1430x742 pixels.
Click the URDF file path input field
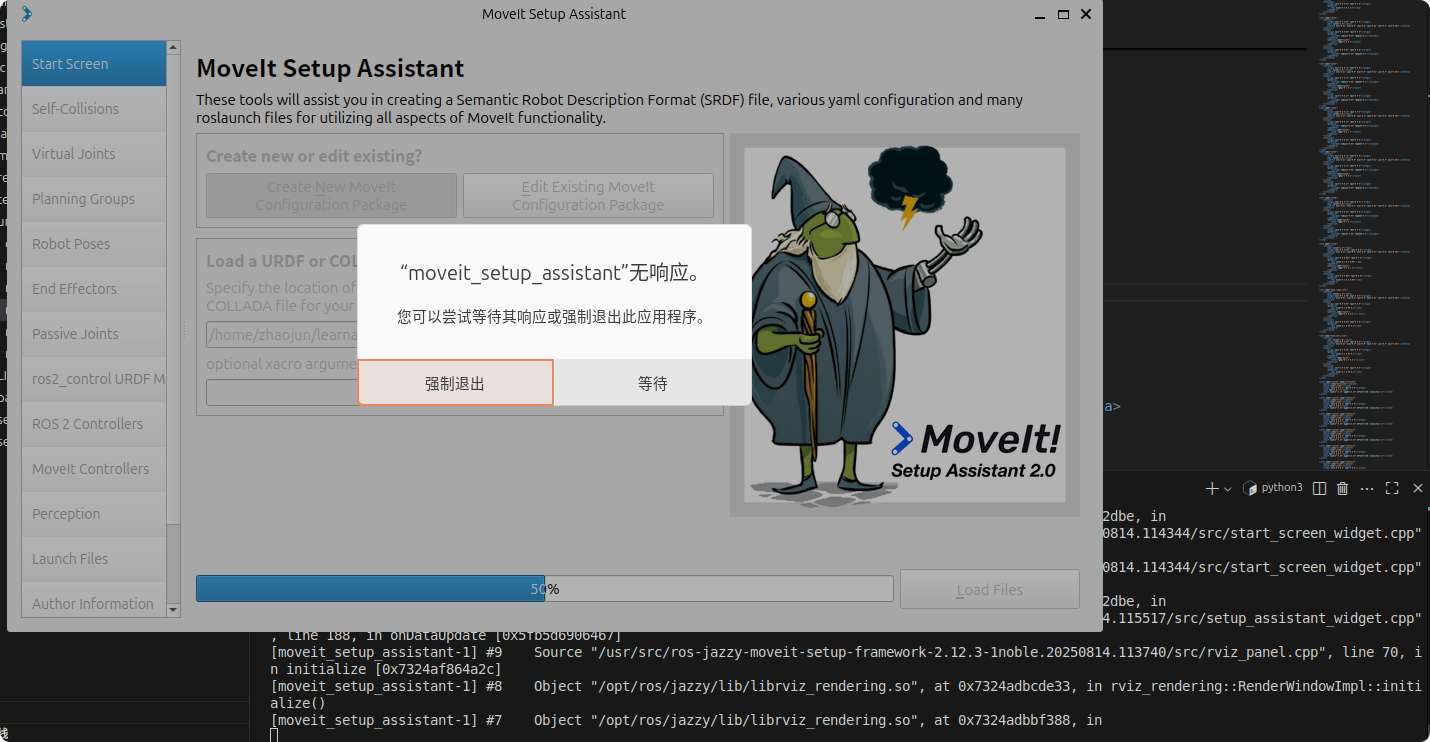[x=281, y=334]
